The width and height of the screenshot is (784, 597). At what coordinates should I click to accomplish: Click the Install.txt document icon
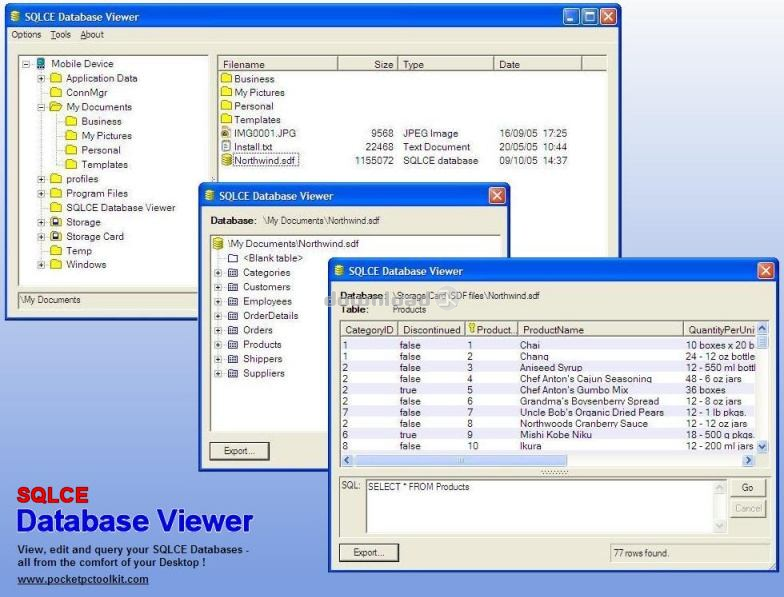[x=226, y=146]
